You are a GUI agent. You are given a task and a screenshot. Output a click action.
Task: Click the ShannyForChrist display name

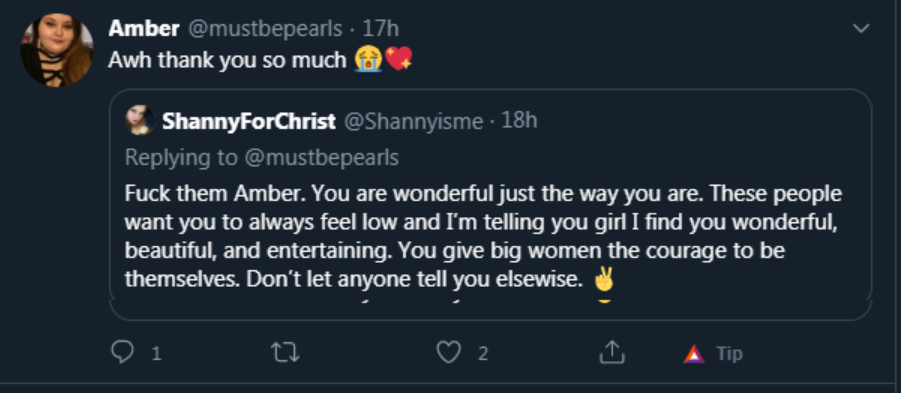tap(249, 121)
